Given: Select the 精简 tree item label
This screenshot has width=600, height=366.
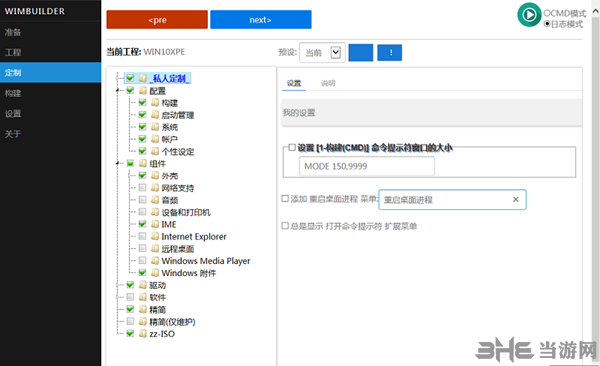Looking at the screenshot, I should pos(157,309).
